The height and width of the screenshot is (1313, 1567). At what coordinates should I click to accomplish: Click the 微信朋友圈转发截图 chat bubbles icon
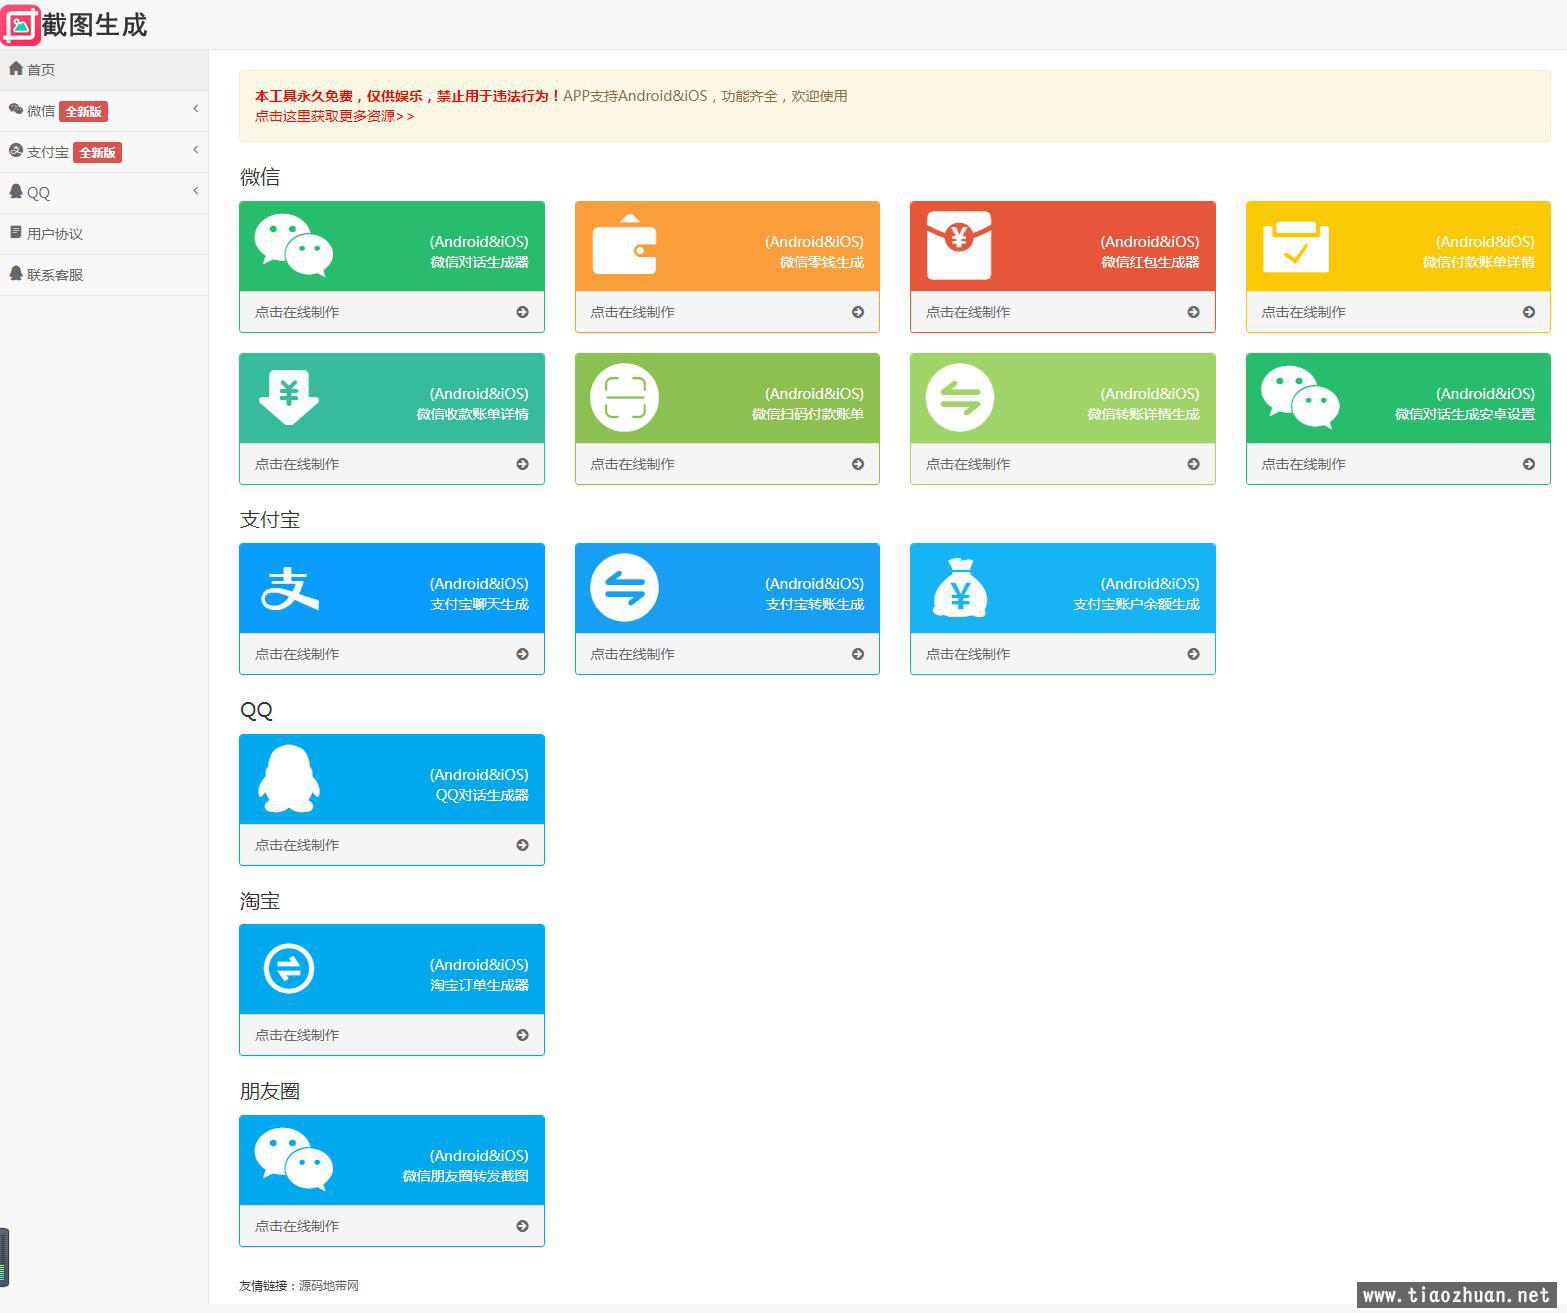(x=293, y=1159)
